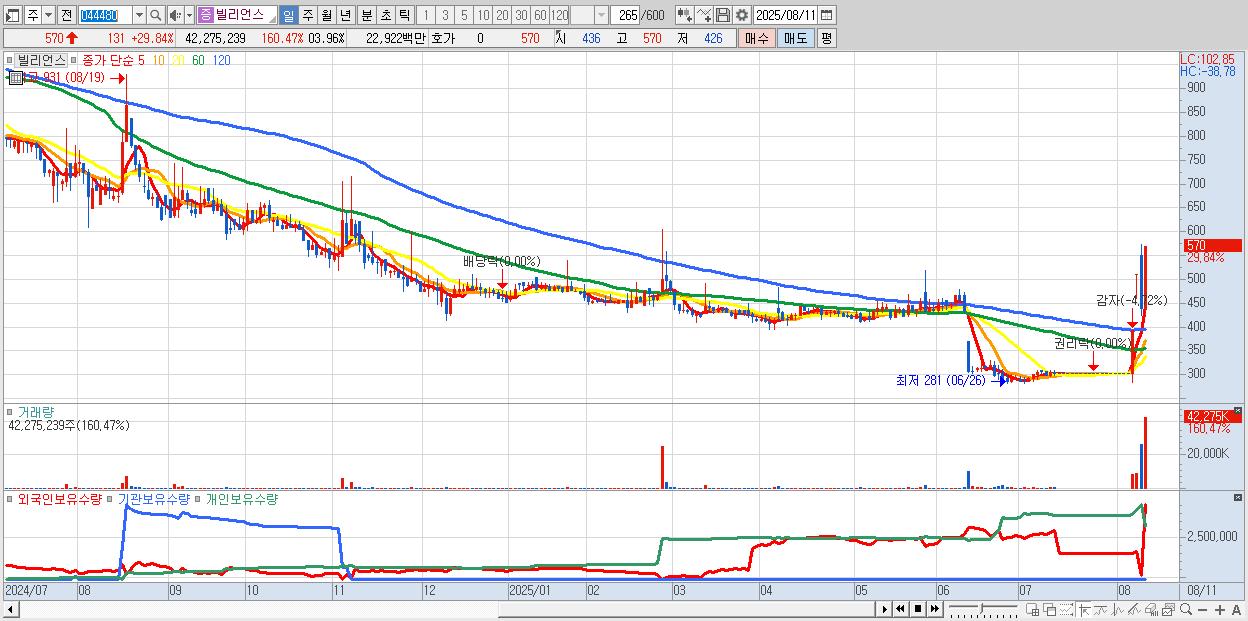
Task: Click the pencil drawing tool icon at bottom
Action: tap(1135, 609)
